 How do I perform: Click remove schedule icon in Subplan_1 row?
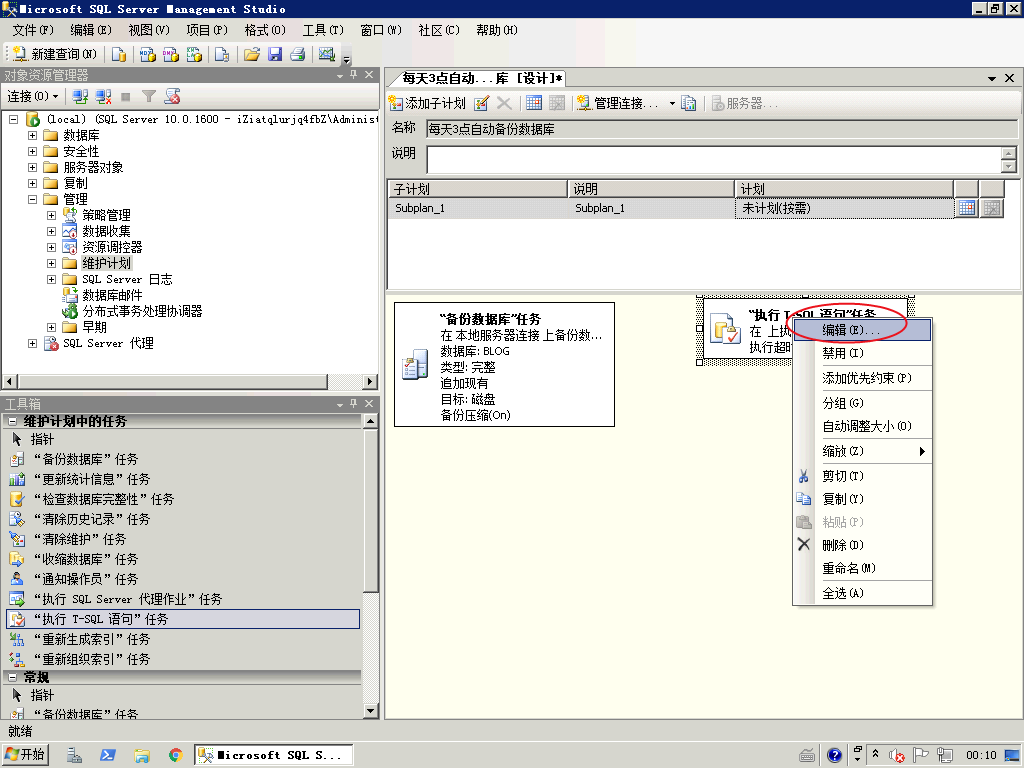coord(992,208)
